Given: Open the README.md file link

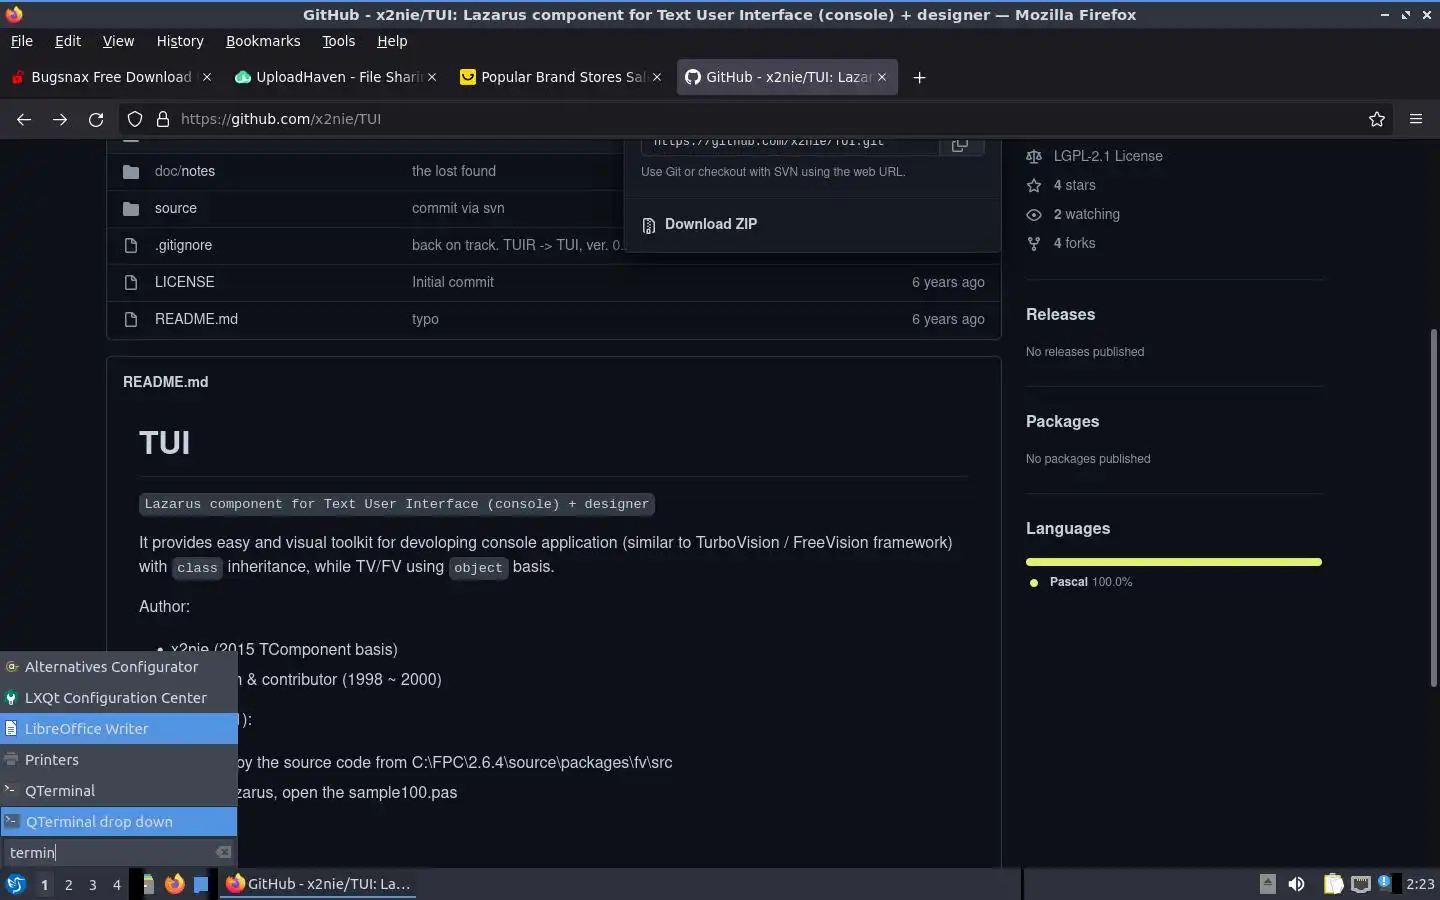Looking at the screenshot, I should click(196, 319).
